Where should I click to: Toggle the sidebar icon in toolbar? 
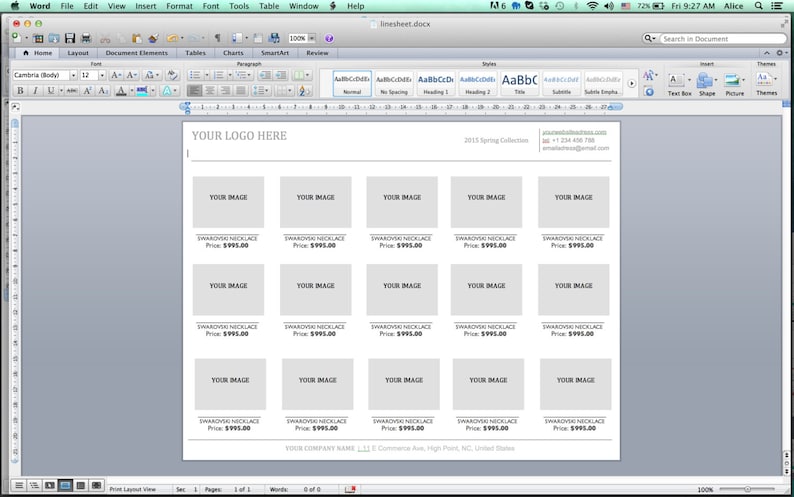pyautogui.click(x=237, y=38)
